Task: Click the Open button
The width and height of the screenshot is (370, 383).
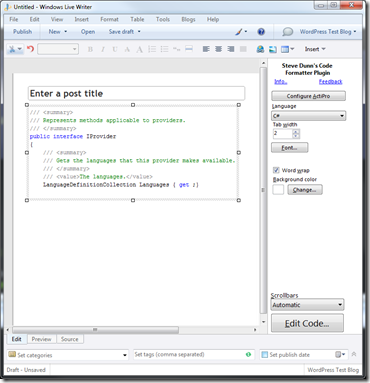Action: coord(88,32)
